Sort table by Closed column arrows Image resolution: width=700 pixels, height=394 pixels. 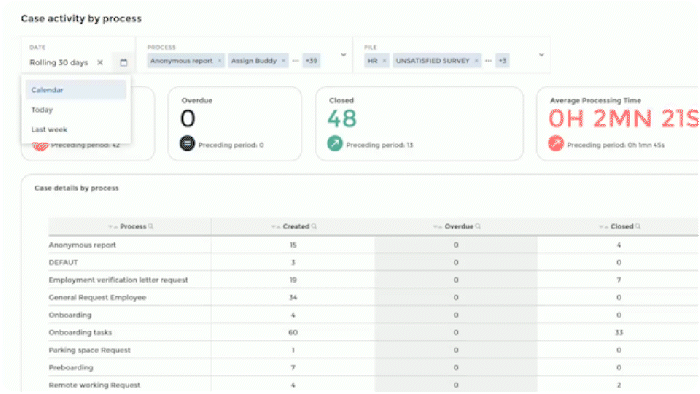(604, 227)
